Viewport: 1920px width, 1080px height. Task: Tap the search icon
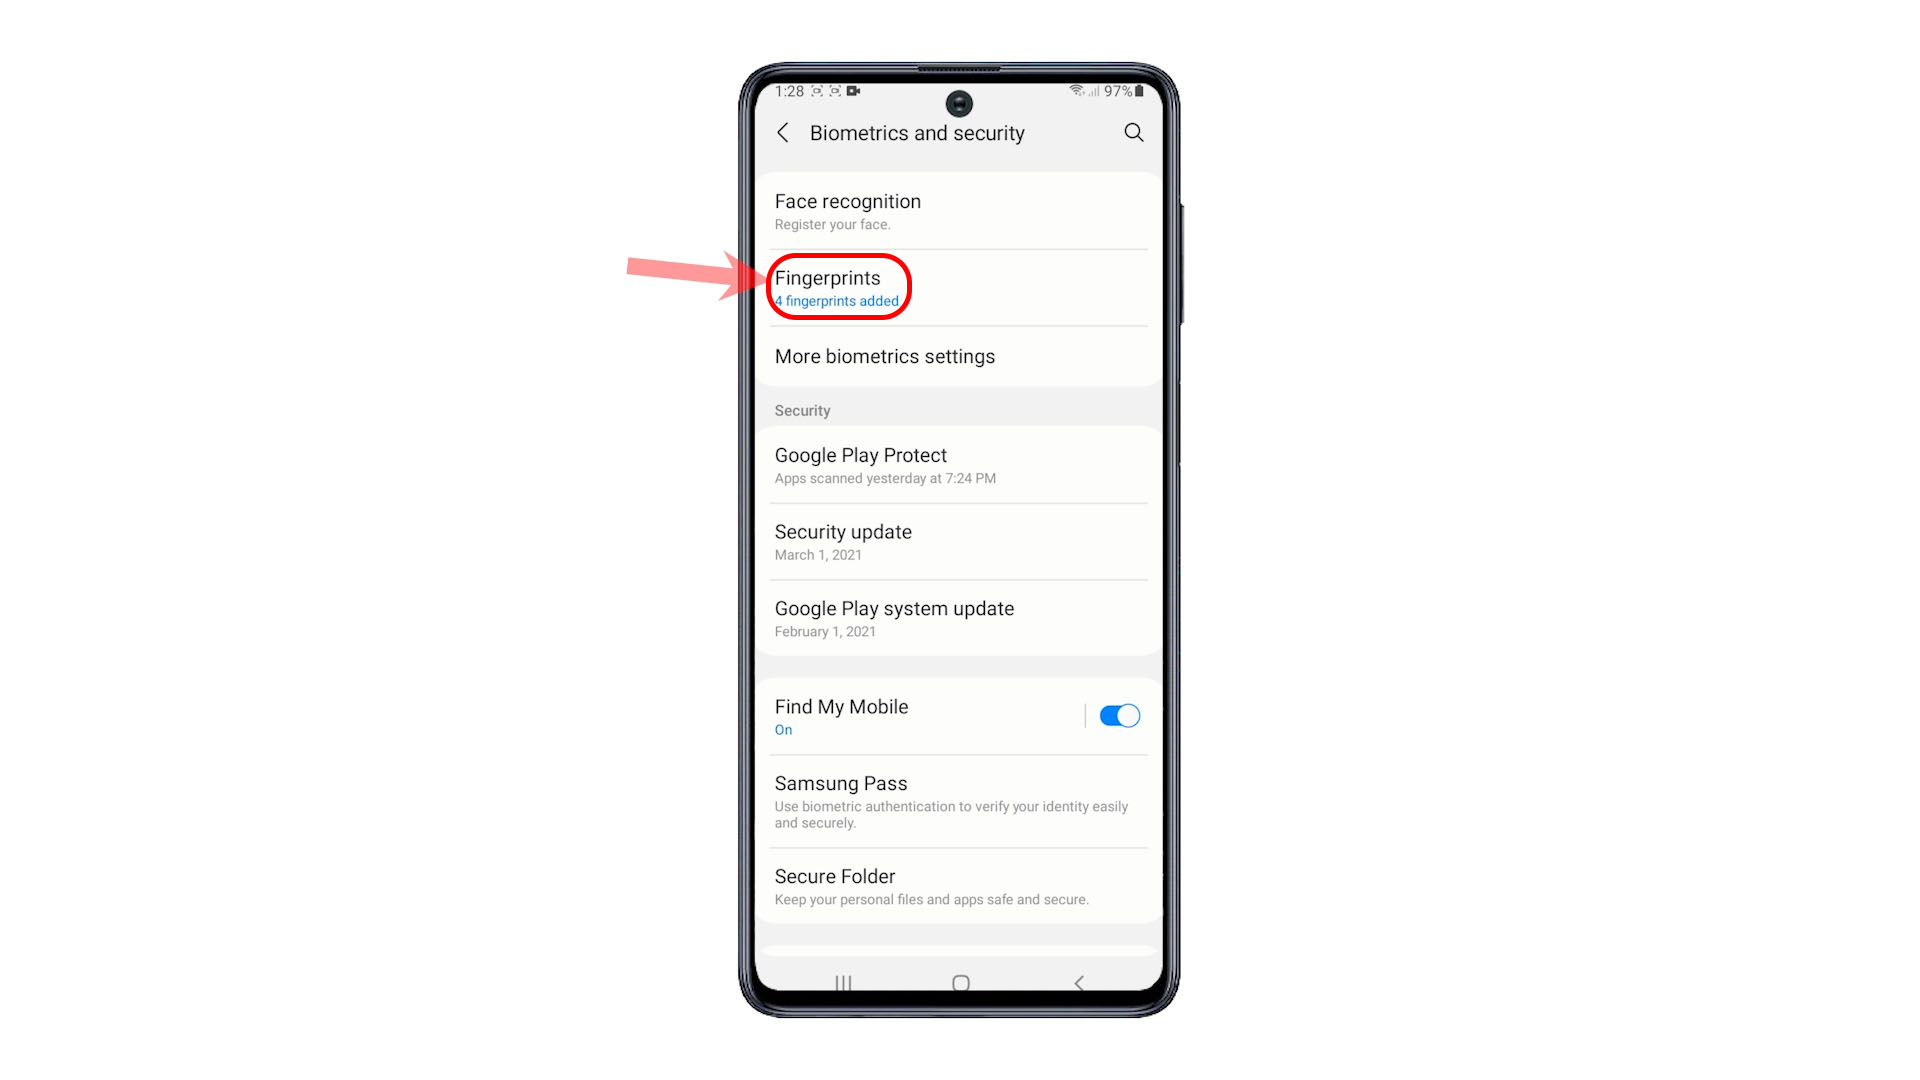(x=1131, y=132)
